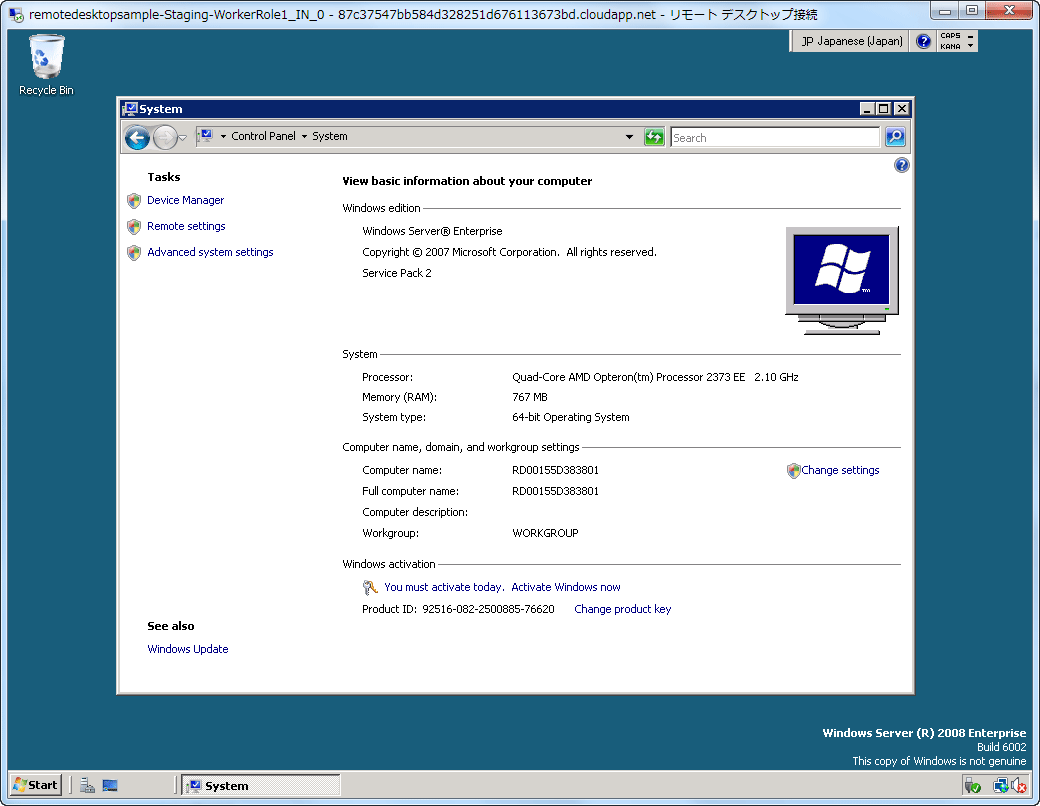Open the Start menu
This screenshot has height=806, width=1040.
click(x=36, y=785)
